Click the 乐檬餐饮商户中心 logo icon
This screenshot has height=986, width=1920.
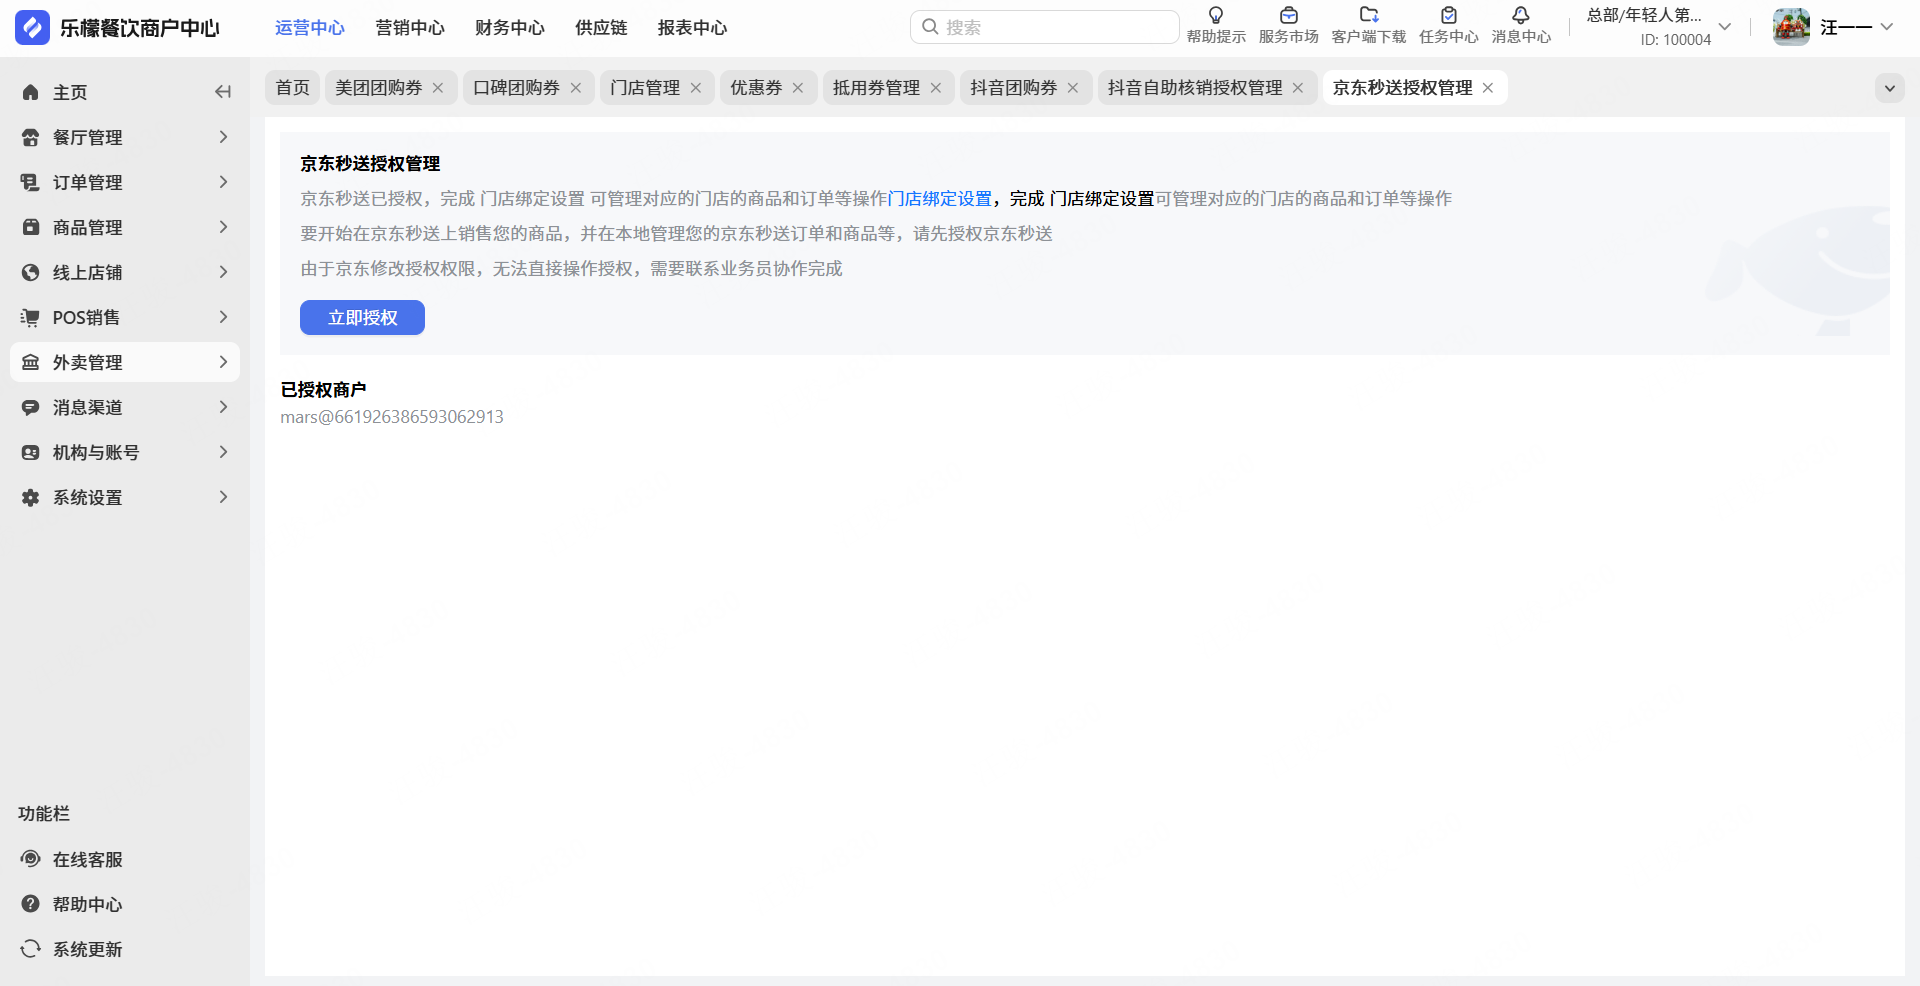click(32, 28)
